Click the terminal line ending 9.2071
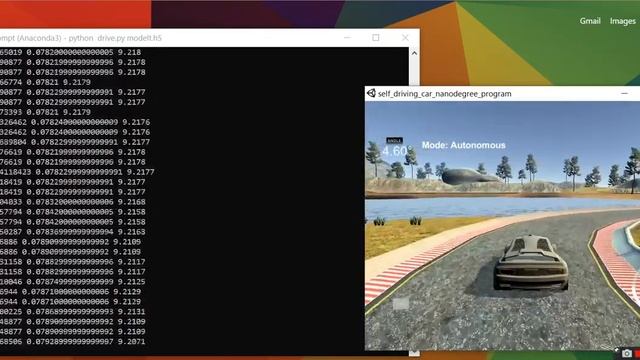This screenshot has height=360, width=640. click(73, 341)
